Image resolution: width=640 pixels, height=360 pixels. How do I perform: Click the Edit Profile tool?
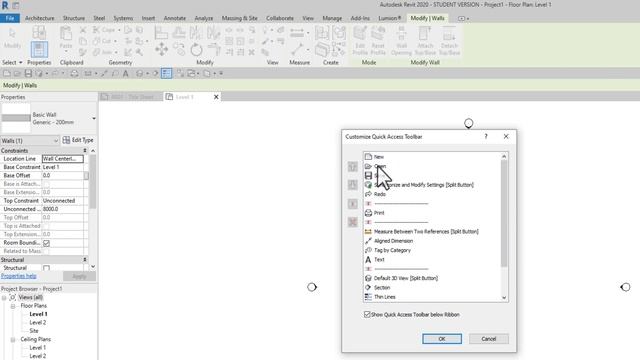click(x=360, y=41)
